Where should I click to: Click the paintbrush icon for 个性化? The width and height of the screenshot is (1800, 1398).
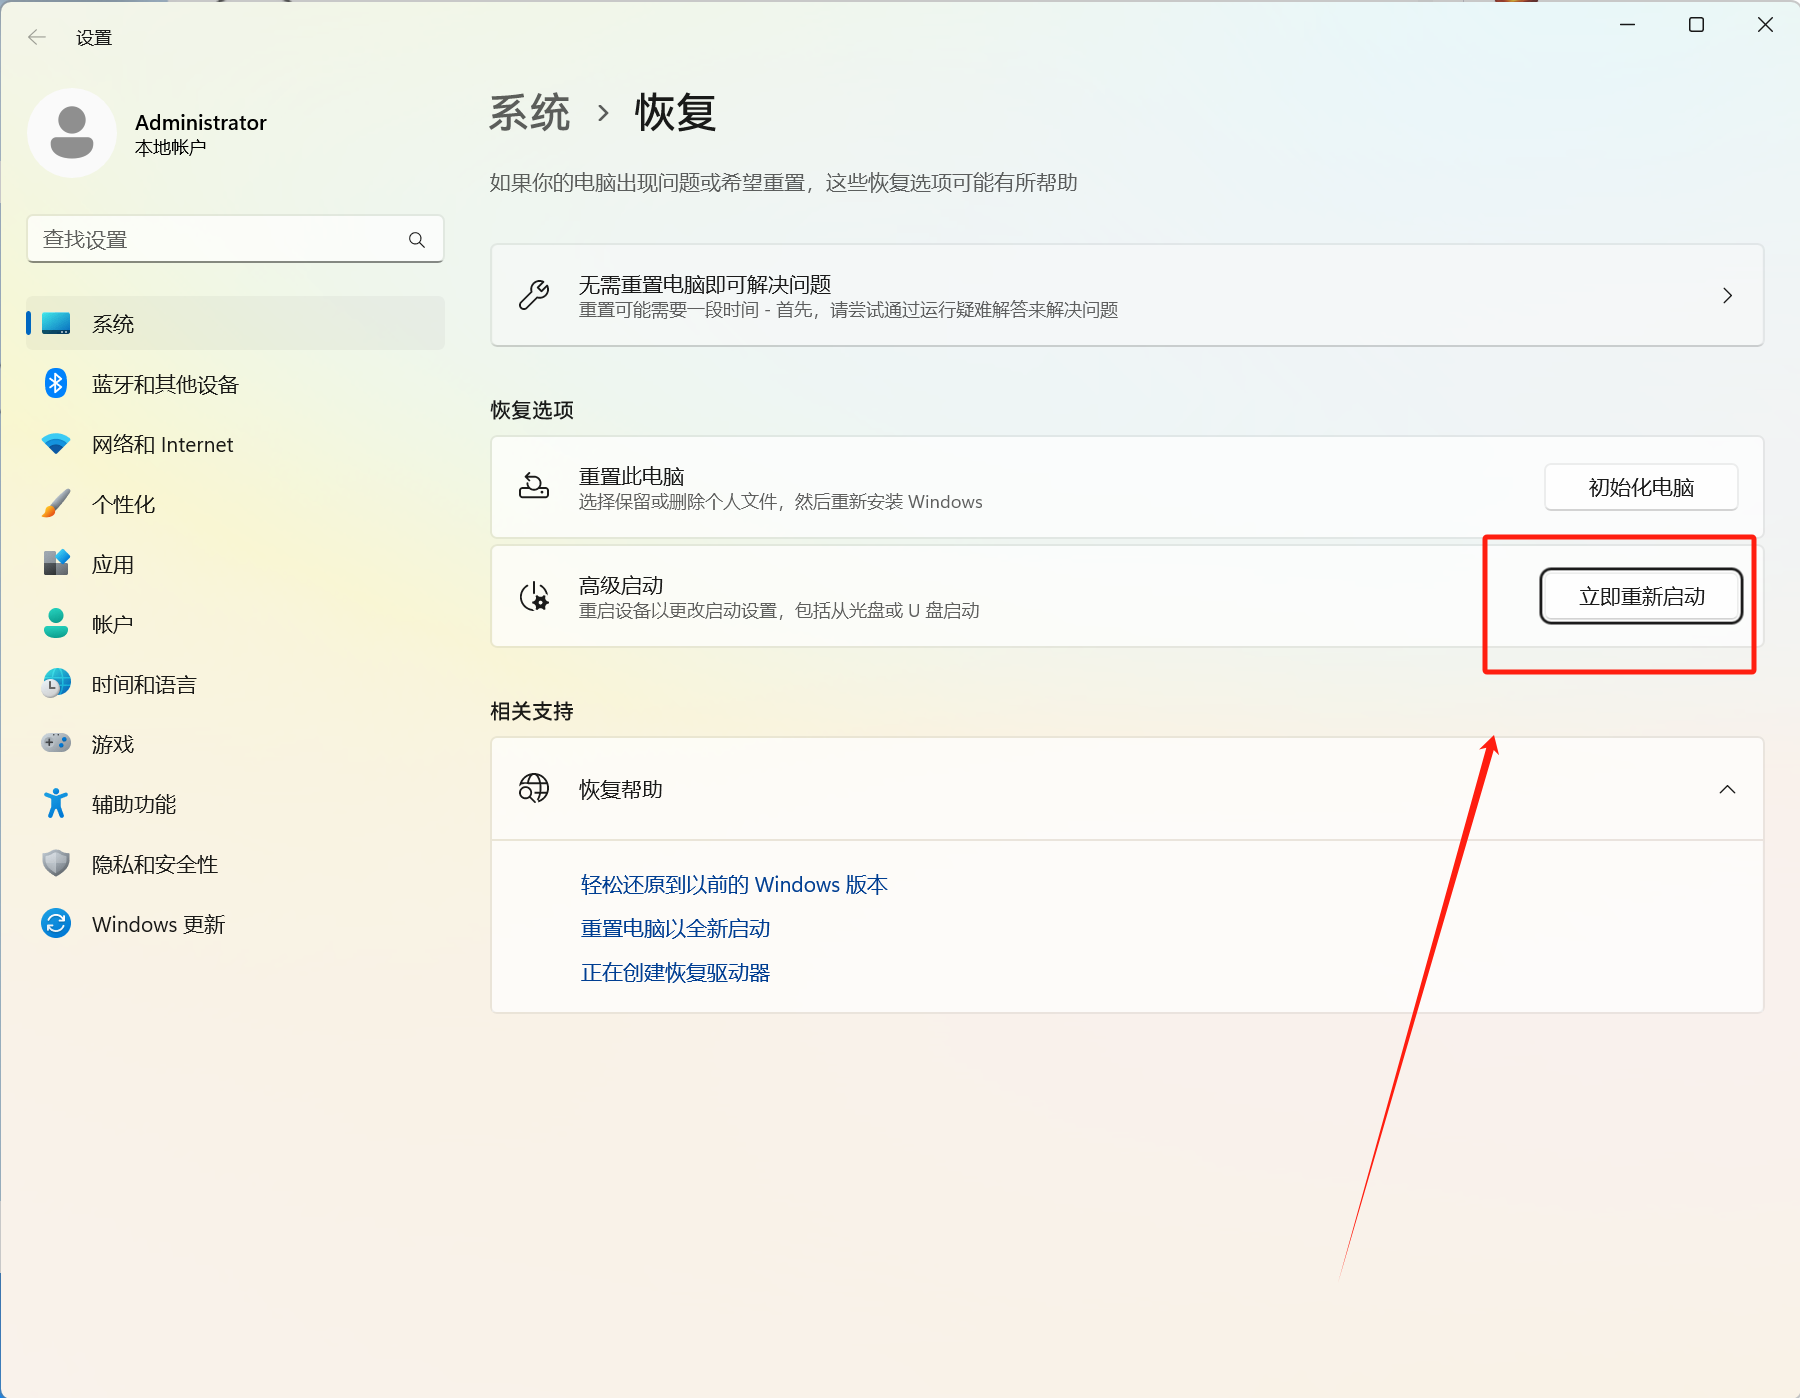(x=56, y=504)
